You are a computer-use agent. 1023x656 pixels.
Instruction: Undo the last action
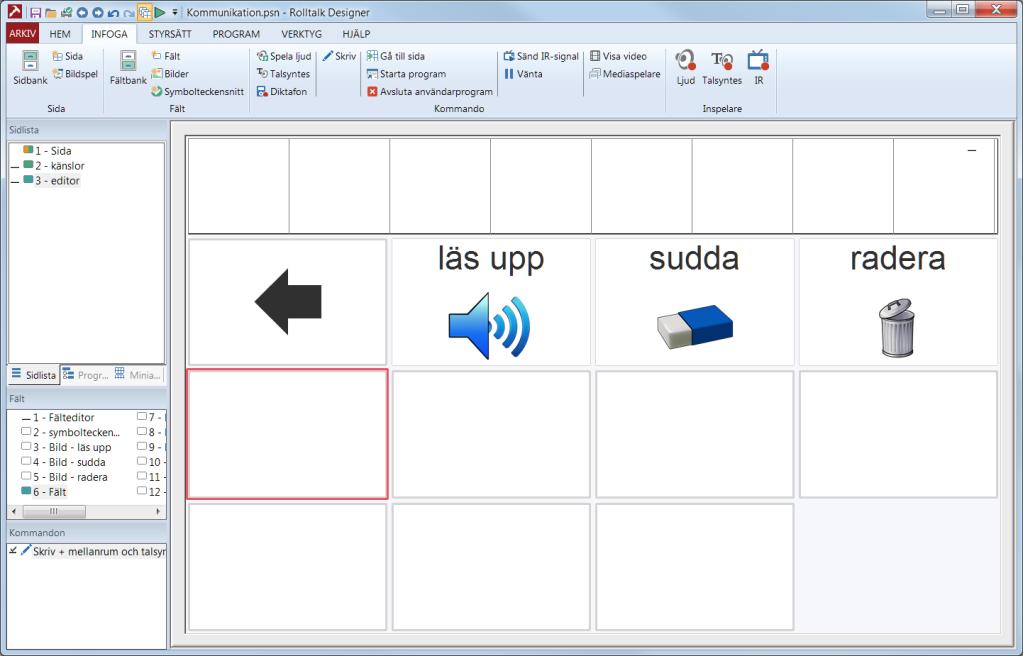click(x=113, y=12)
